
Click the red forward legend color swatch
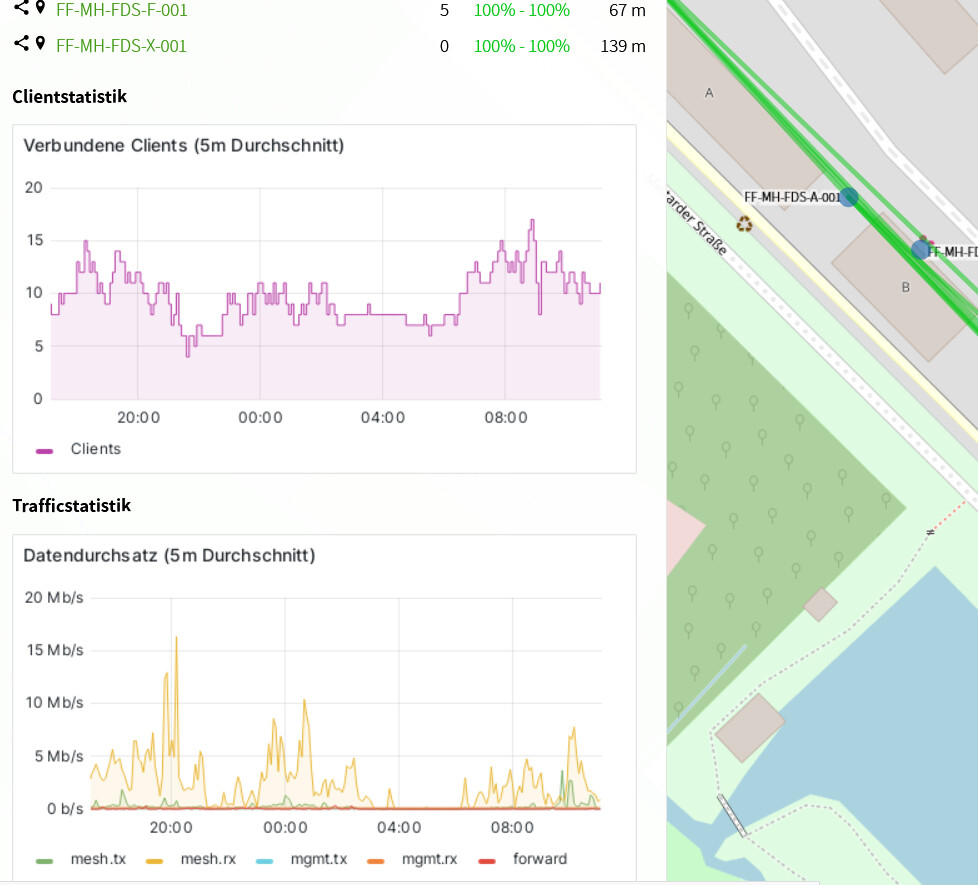tap(488, 860)
